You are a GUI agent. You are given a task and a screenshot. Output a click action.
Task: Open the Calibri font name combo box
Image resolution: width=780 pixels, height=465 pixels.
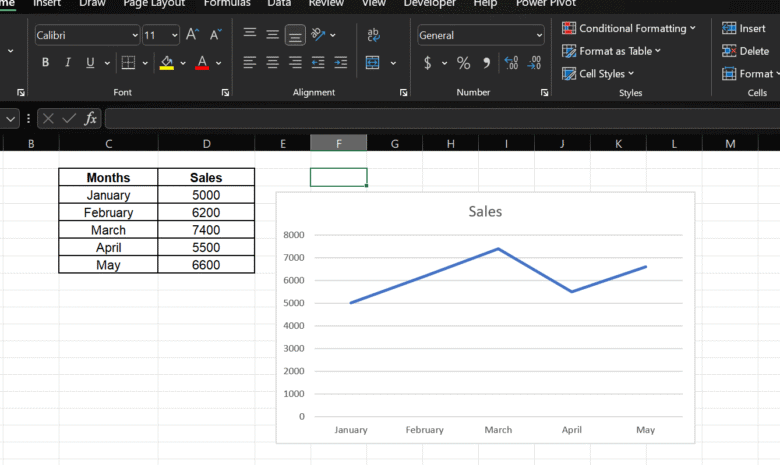[x=87, y=35]
